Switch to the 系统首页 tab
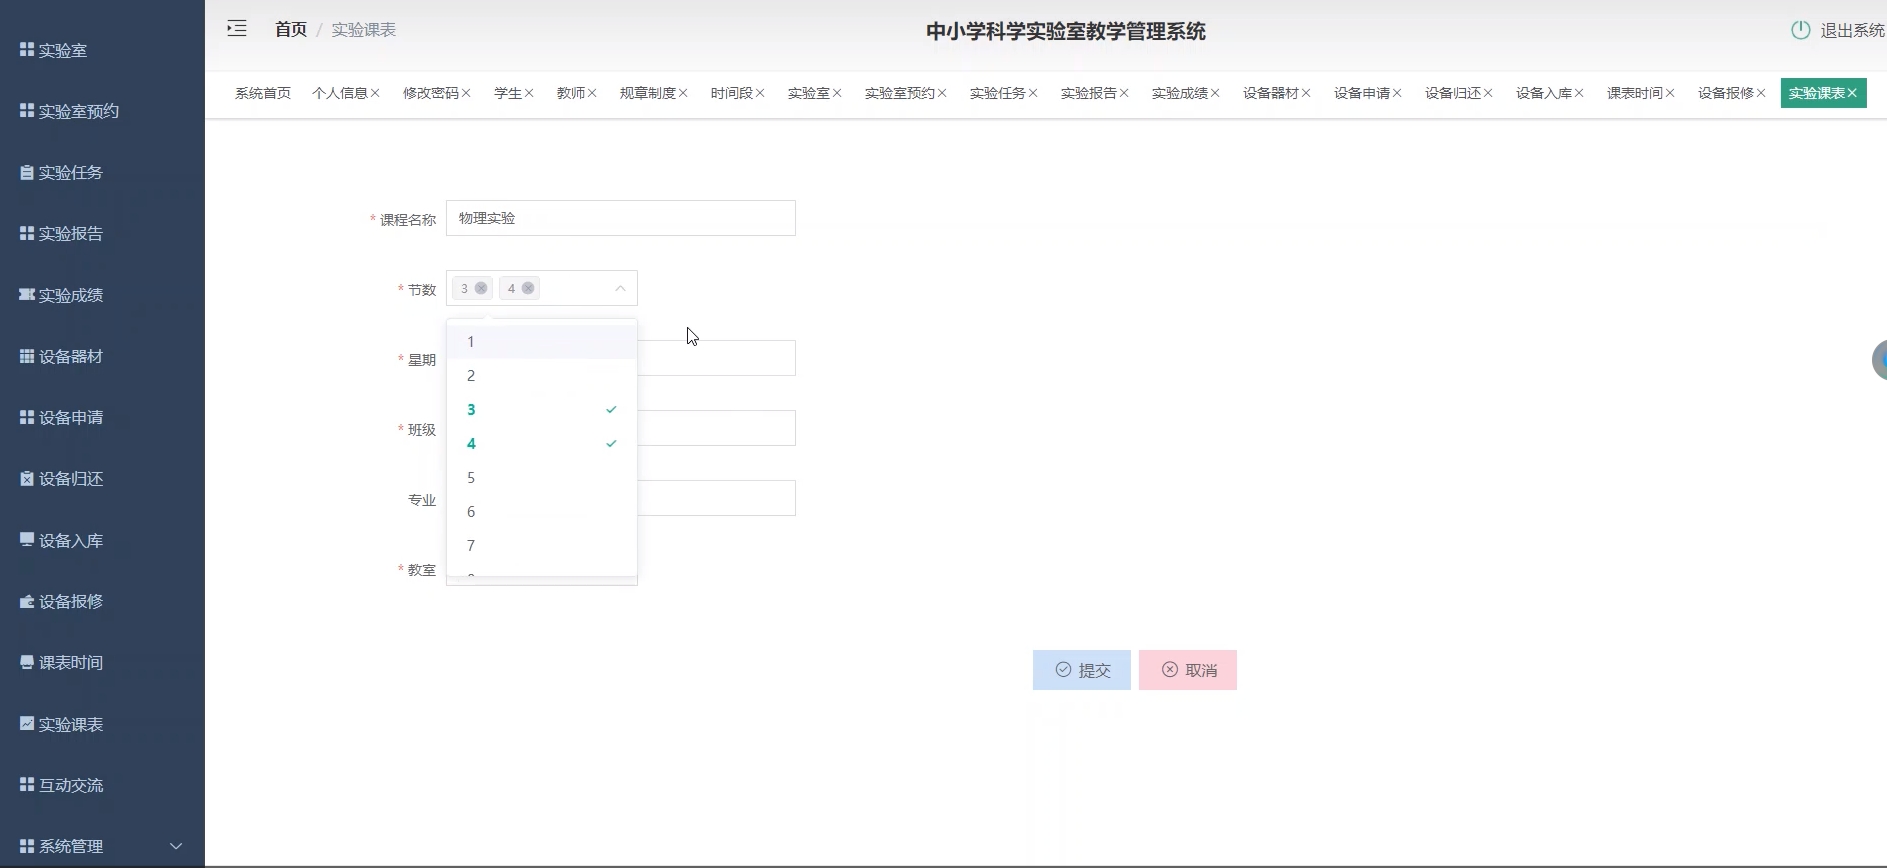The image size is (1887, 868). [262, 93]
